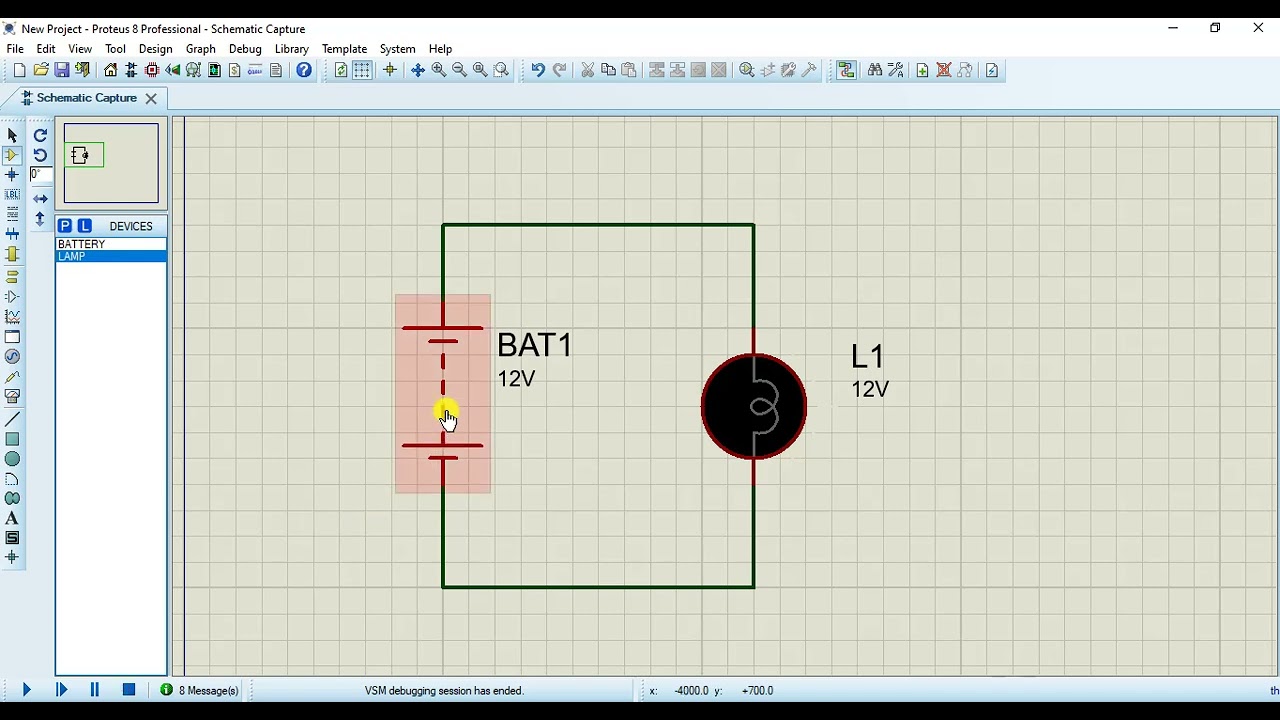Screen dimensions: 1280x720
Task: Select the Terminals mode tool
Action: pyautogui.click(x=12, y=276)
